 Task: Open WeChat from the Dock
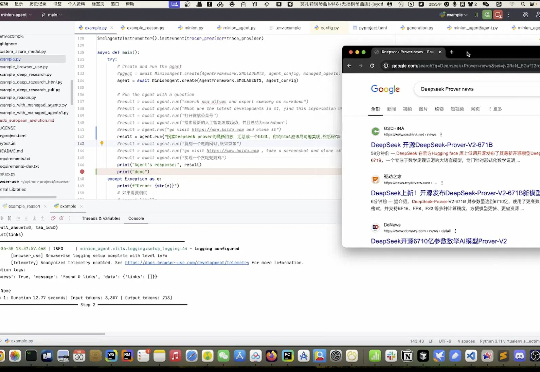pos(224,356)
